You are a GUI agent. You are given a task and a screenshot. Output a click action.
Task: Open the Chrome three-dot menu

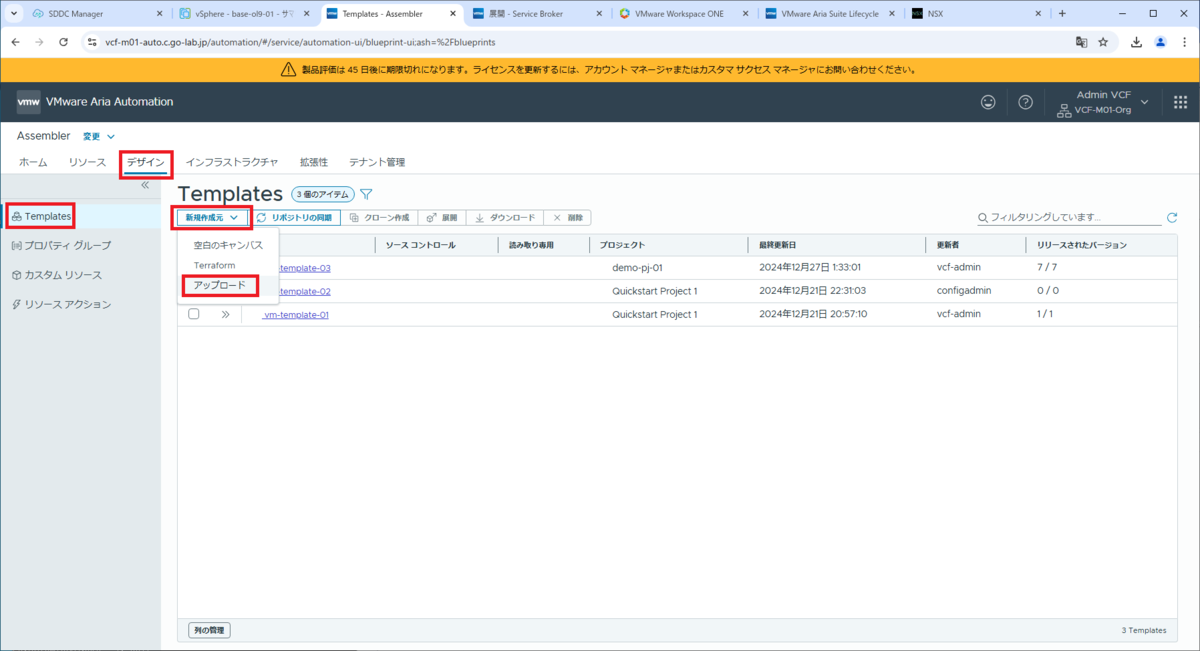pos(1183,42)
